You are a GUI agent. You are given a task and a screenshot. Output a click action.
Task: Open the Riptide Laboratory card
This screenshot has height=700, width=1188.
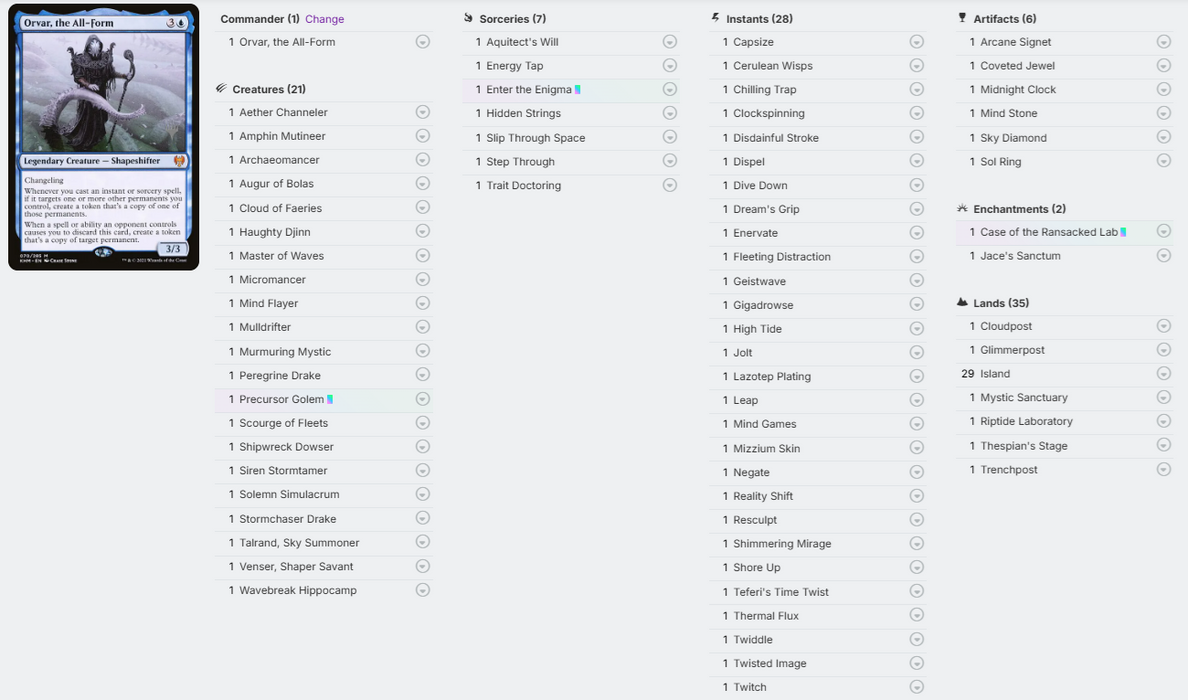(x=1026, y=421)
